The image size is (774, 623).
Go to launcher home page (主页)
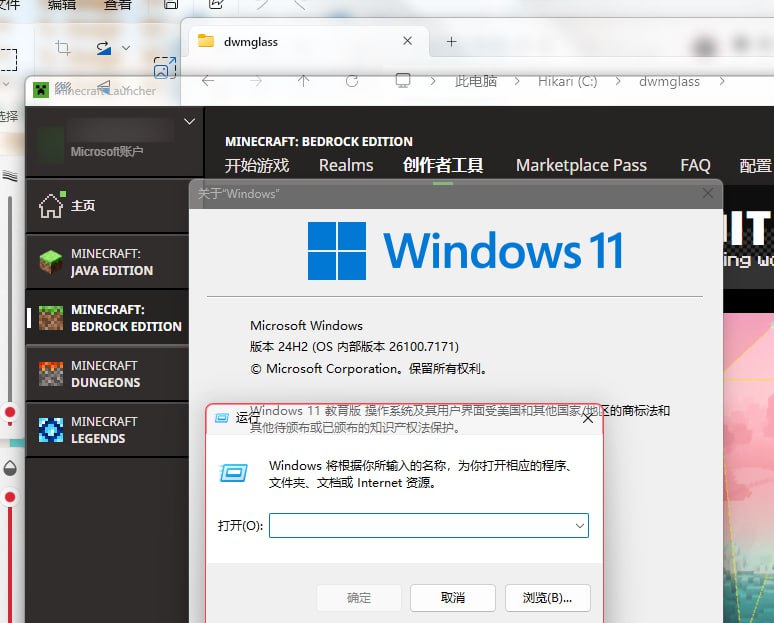(107, 205)
